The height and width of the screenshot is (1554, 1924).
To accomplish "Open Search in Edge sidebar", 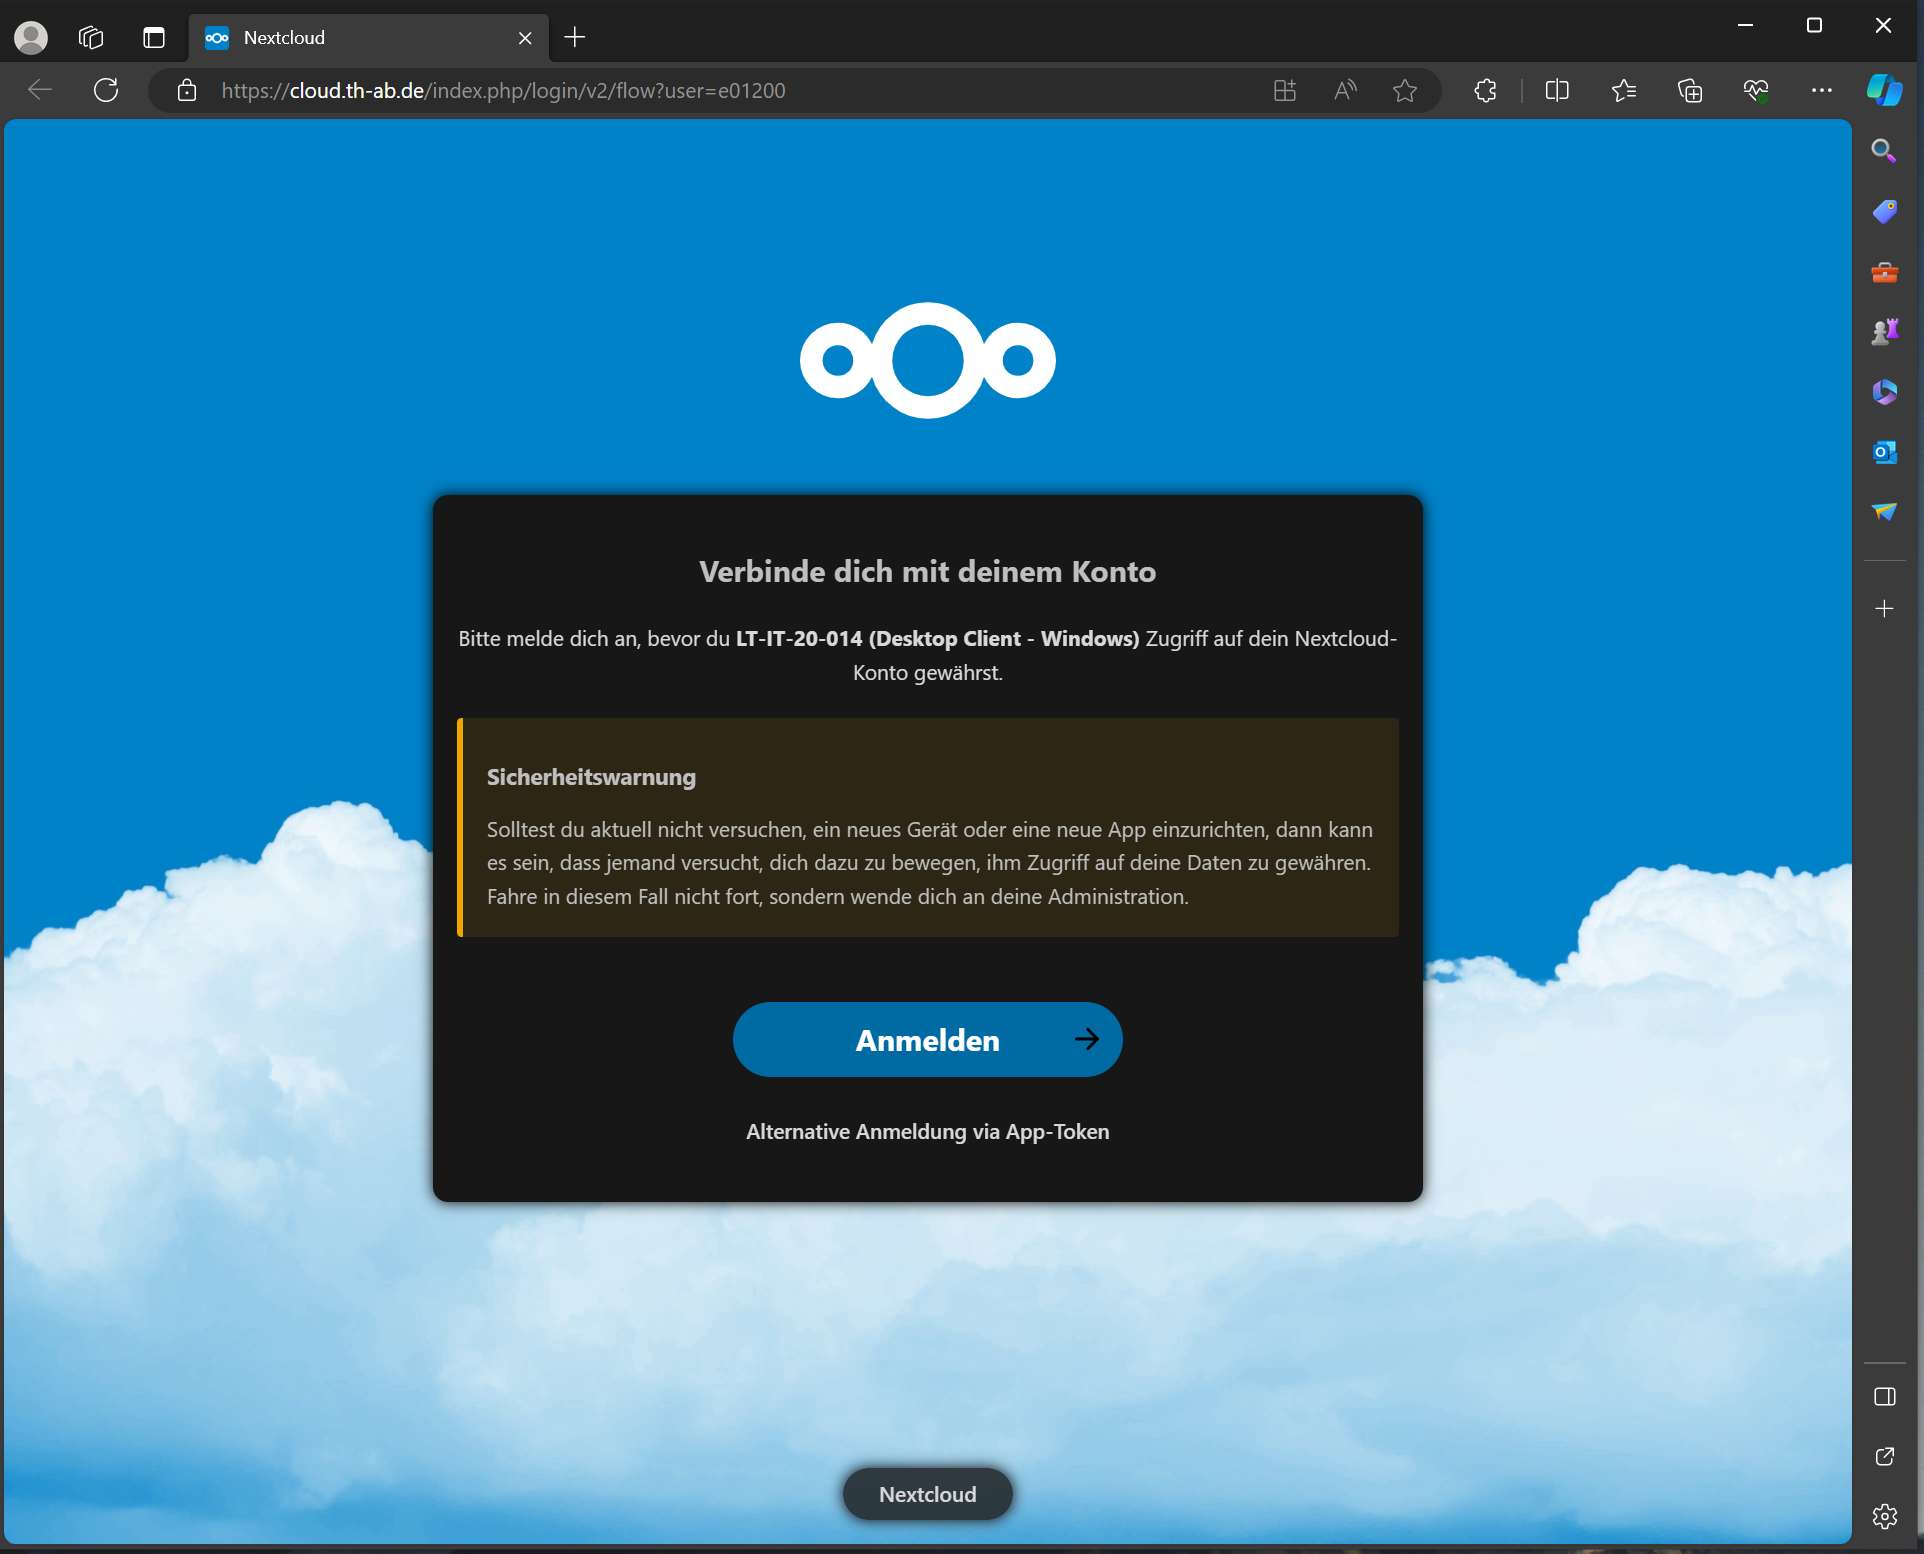I will (x=1884, y=151).
